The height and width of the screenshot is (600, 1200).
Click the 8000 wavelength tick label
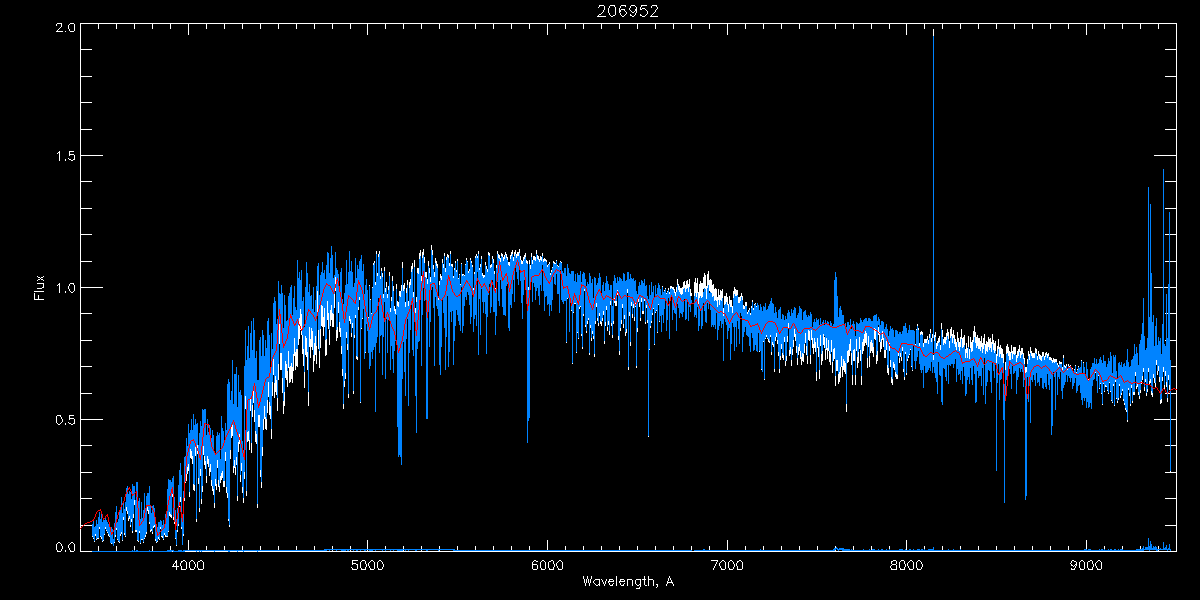point(906,565)
